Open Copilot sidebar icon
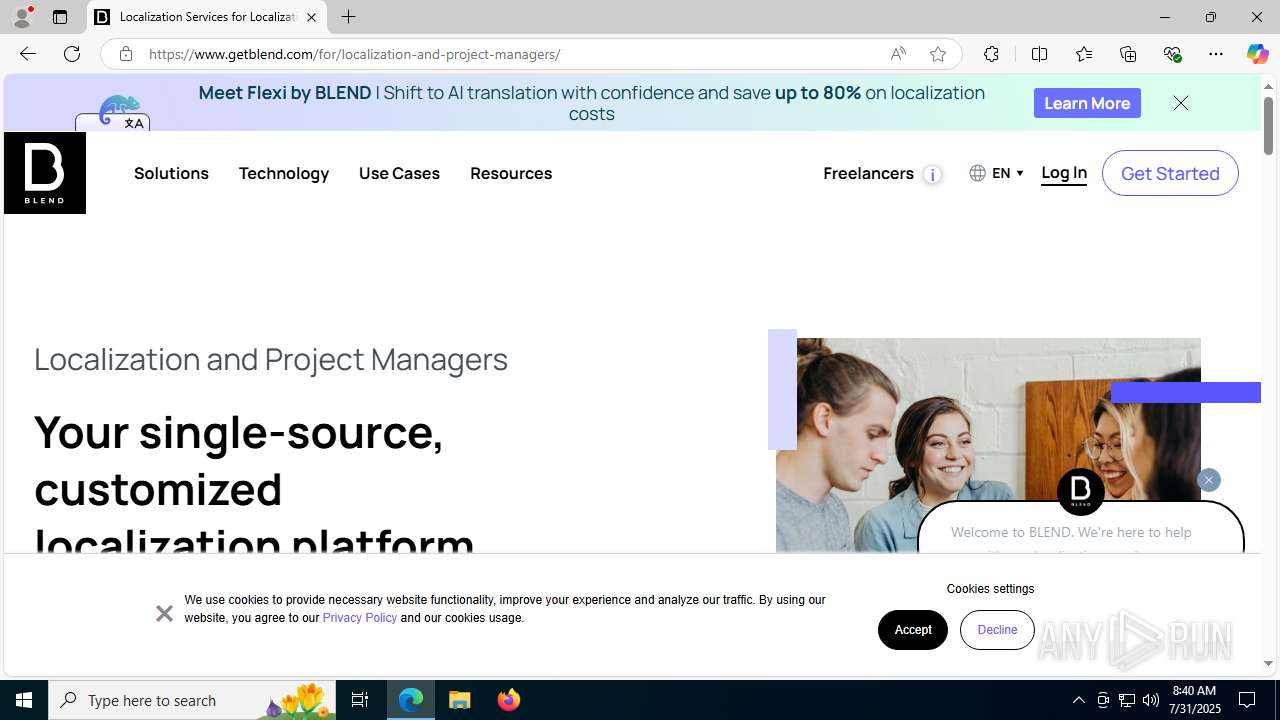The image size is (1280, 720). tap(1257, 54)
